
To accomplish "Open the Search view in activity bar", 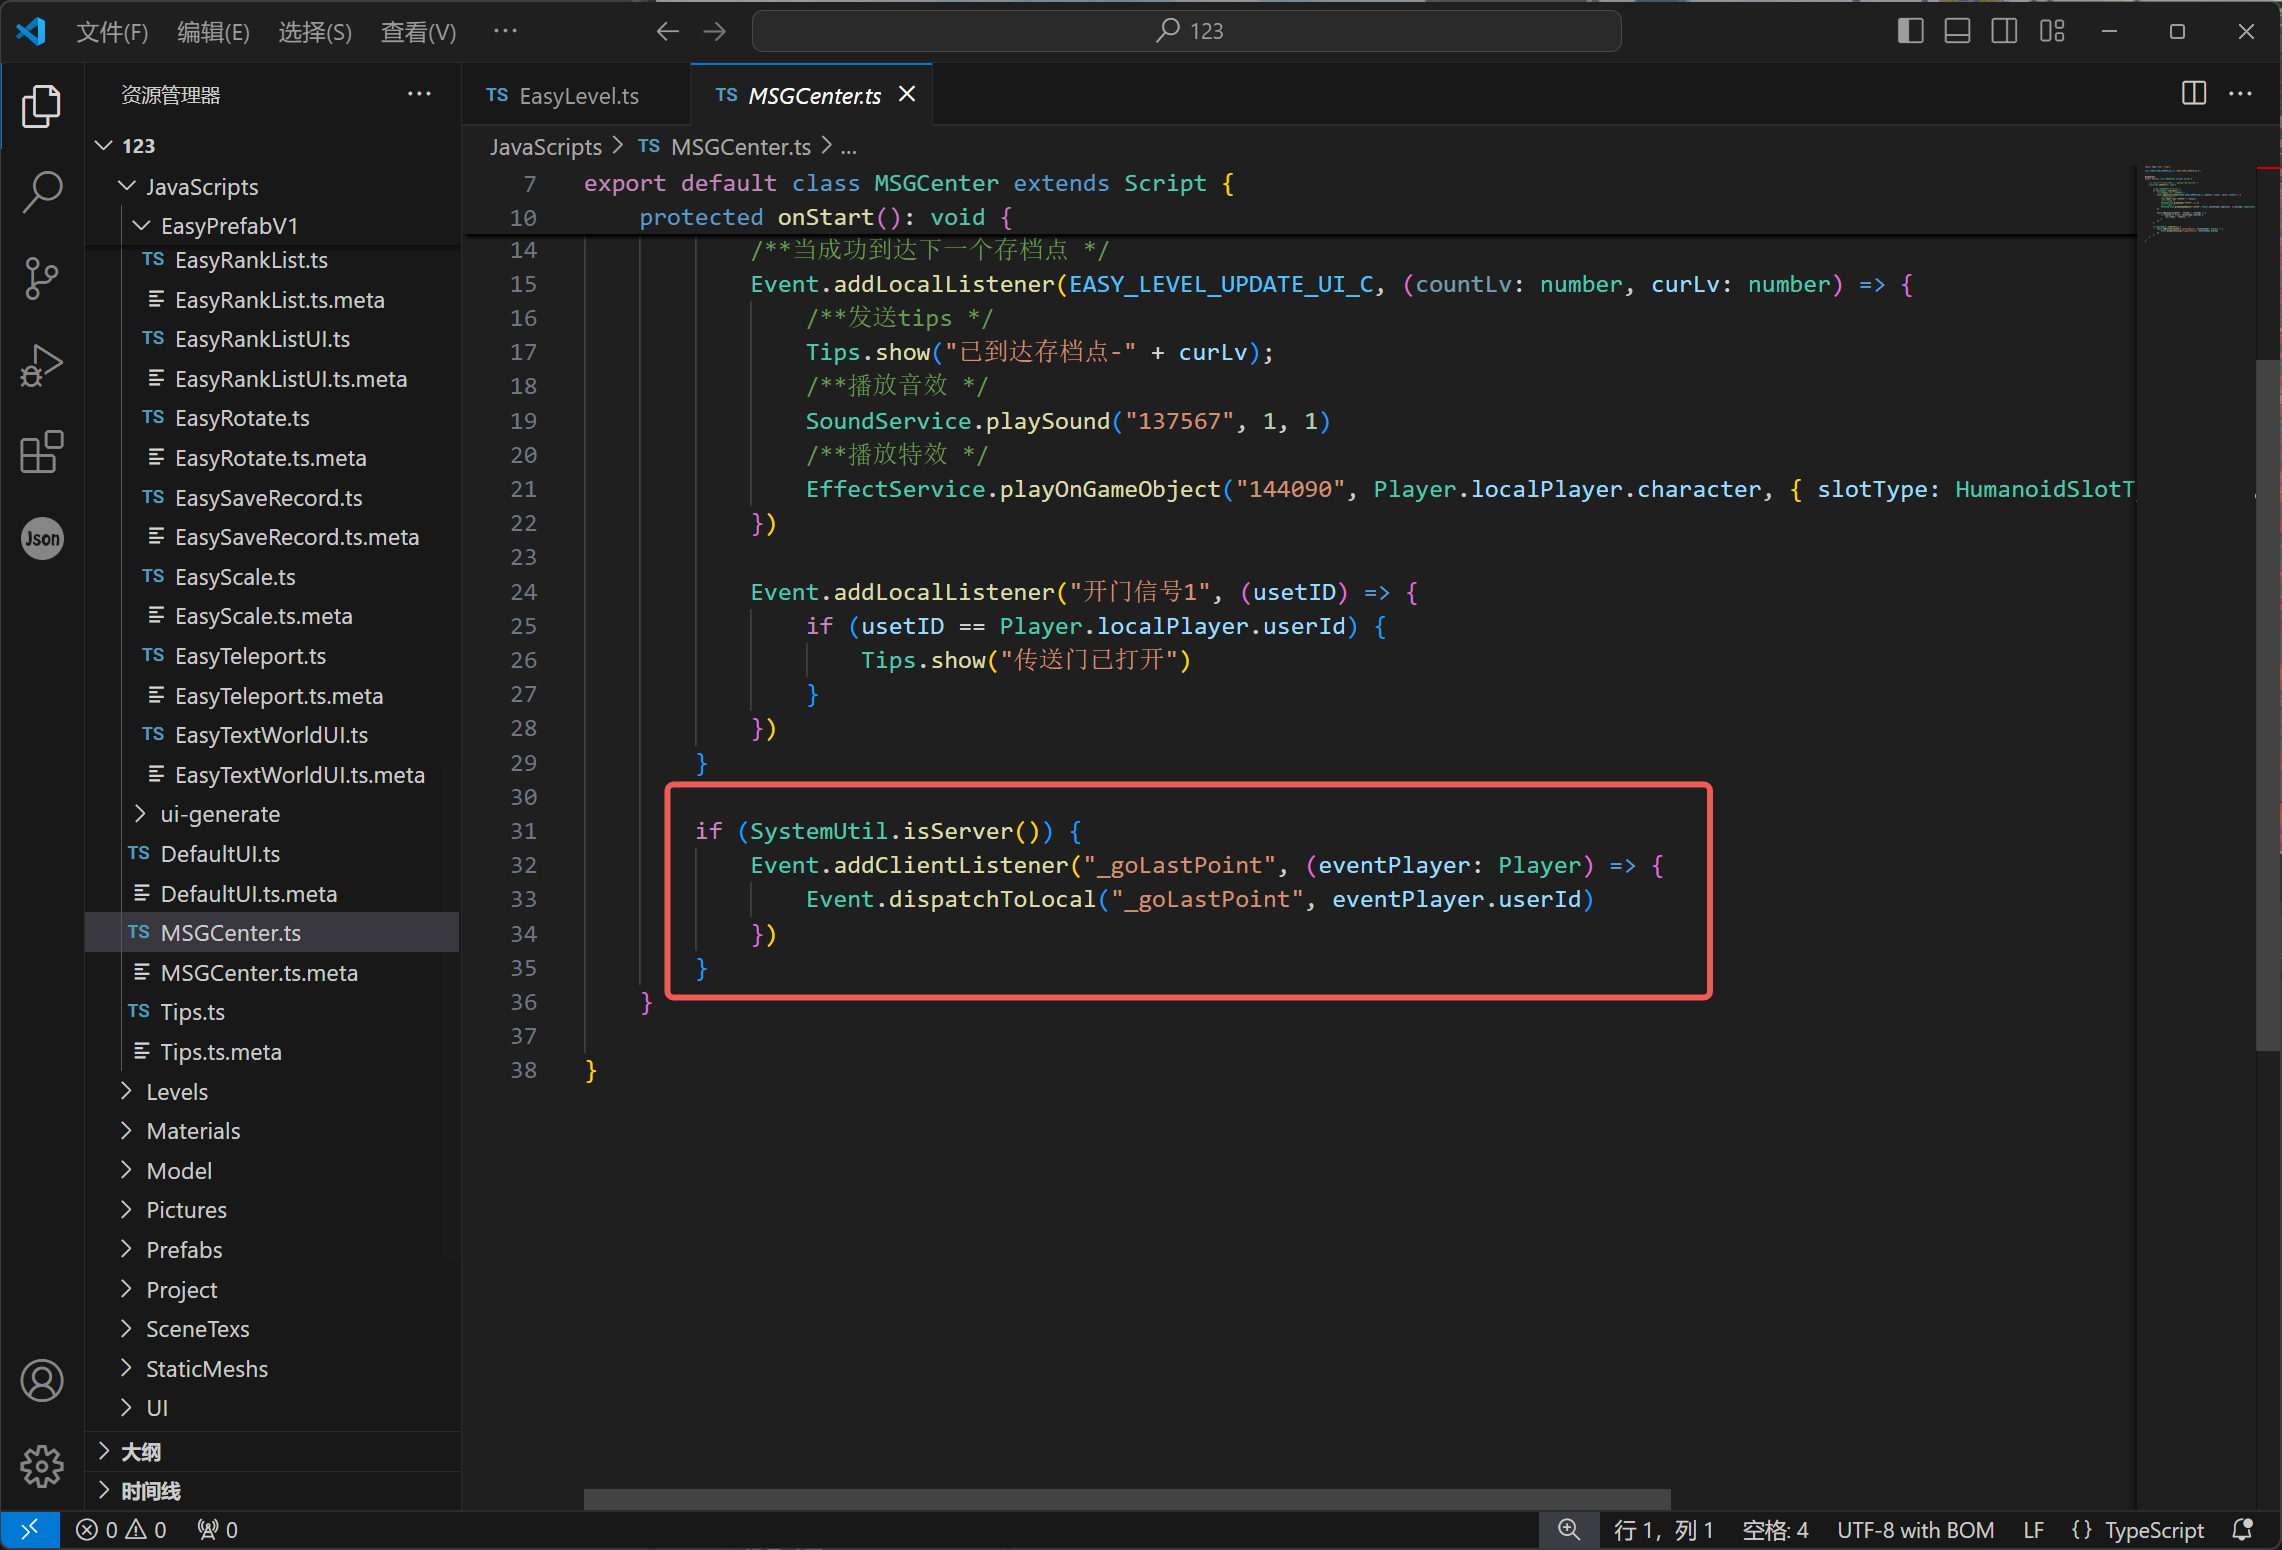I will [41, 191].
